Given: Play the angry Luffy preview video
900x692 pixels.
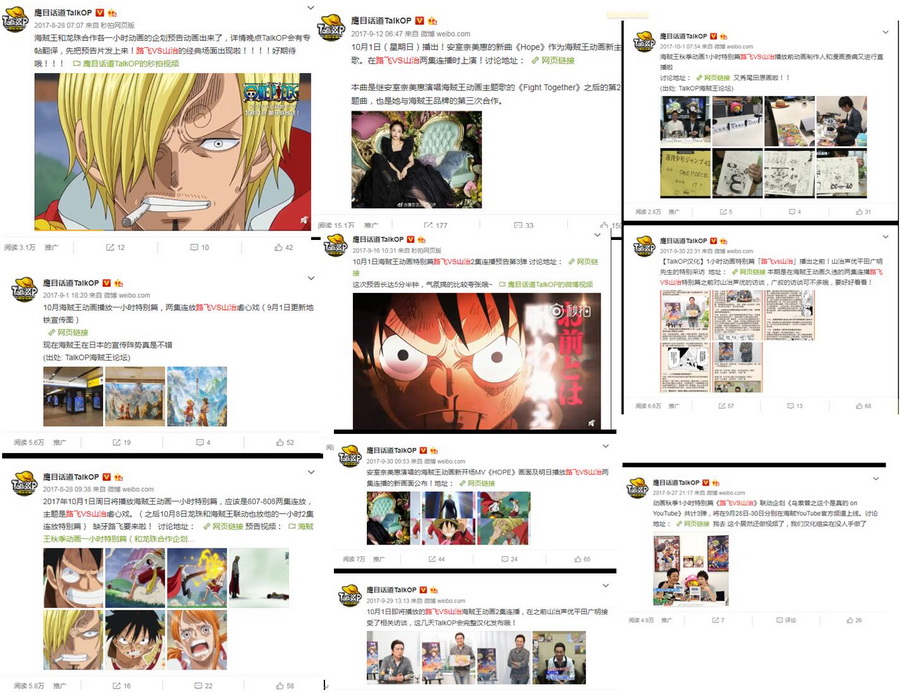Looking at the screenshot, I should (x=477, y=361).
